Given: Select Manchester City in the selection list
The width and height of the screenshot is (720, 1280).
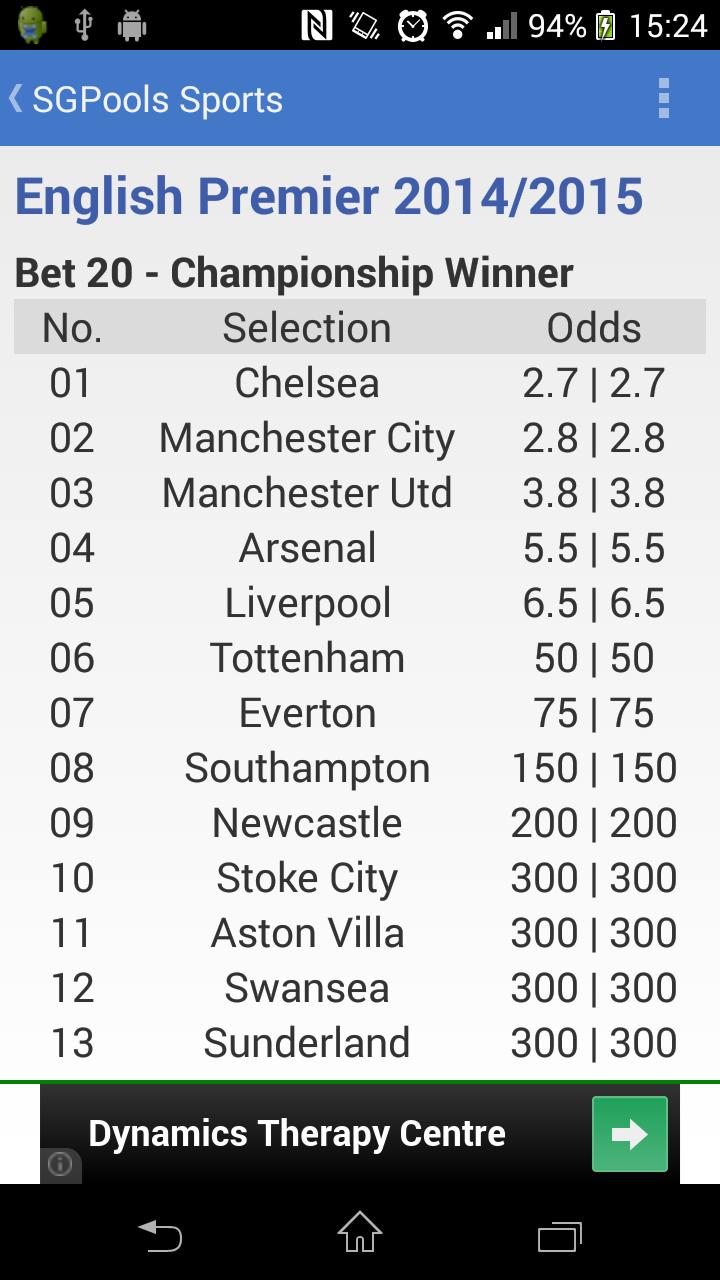Looking at the screenshot, I should pos(307,437).
